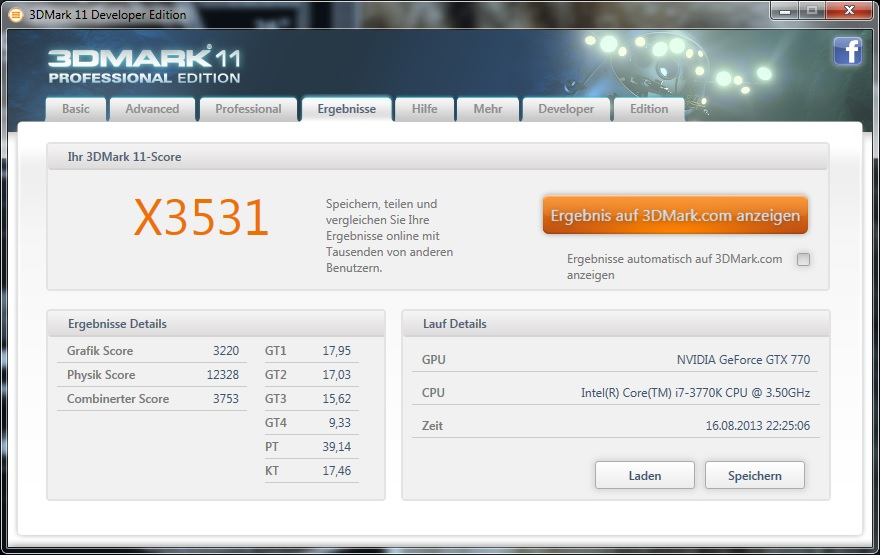Select the Physik Score value 12328

pyautogui.click(x=223, y=375)
